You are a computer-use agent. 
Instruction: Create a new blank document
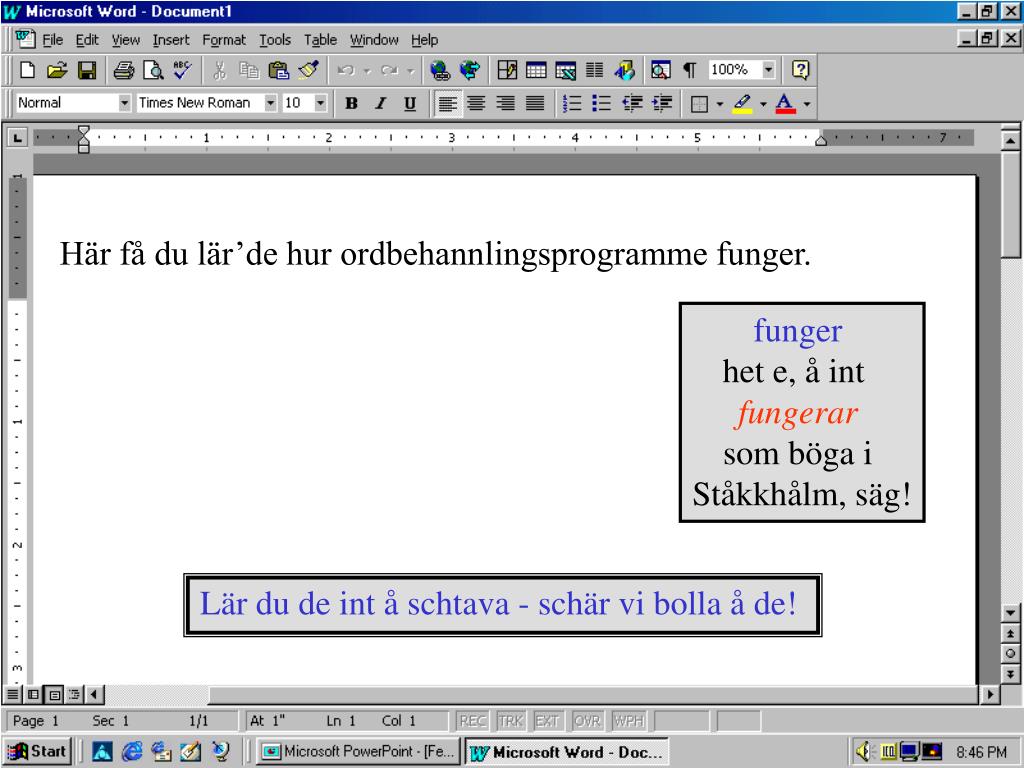27,69
